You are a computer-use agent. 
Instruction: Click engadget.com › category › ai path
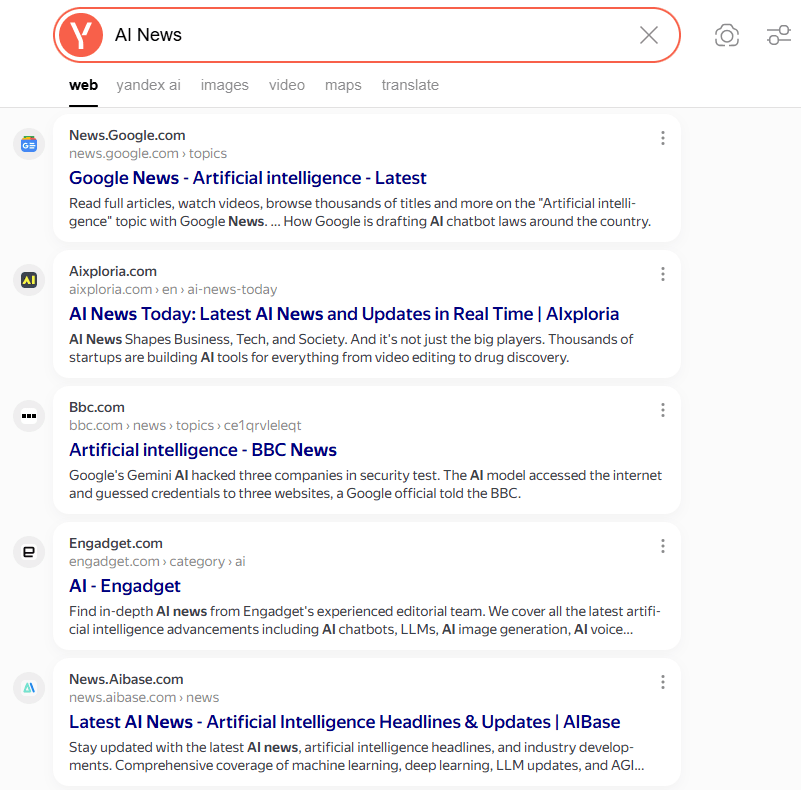tap(157, 561)
